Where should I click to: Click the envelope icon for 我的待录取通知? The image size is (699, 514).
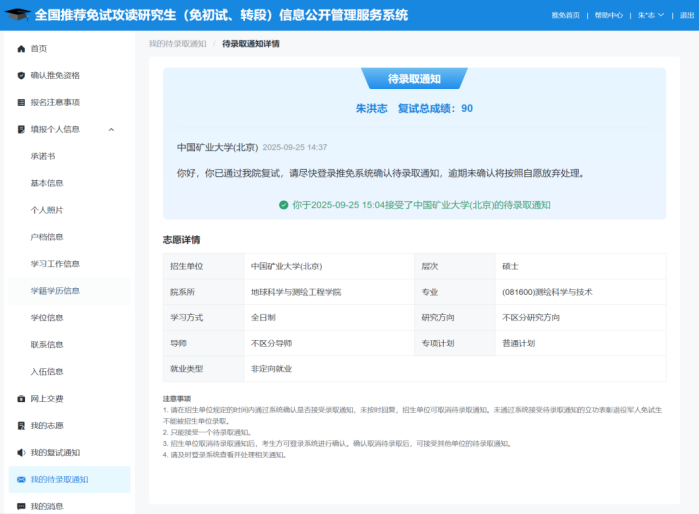tap(21, 479)
